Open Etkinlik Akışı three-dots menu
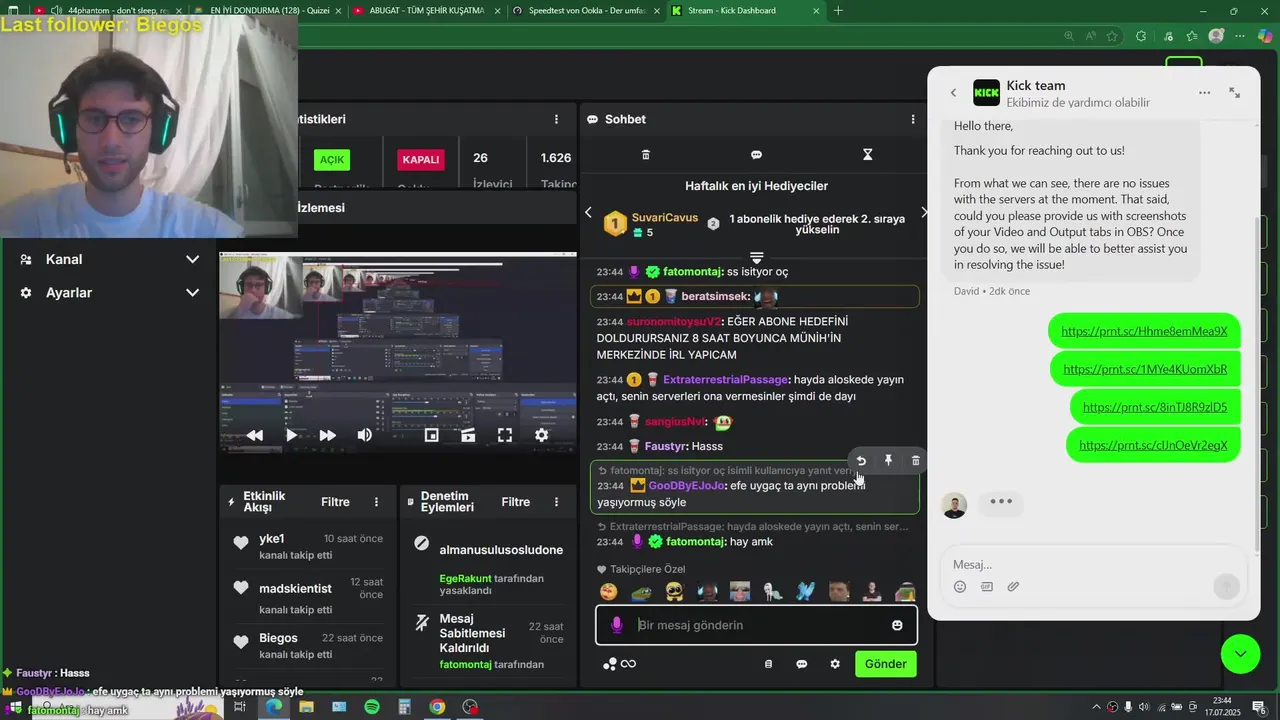The height and width of the screenshot is (720, 1280). [x=376, y=502]
